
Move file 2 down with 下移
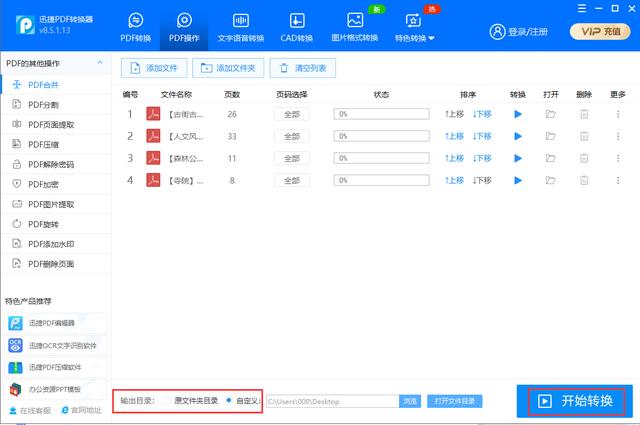(482, 136)
